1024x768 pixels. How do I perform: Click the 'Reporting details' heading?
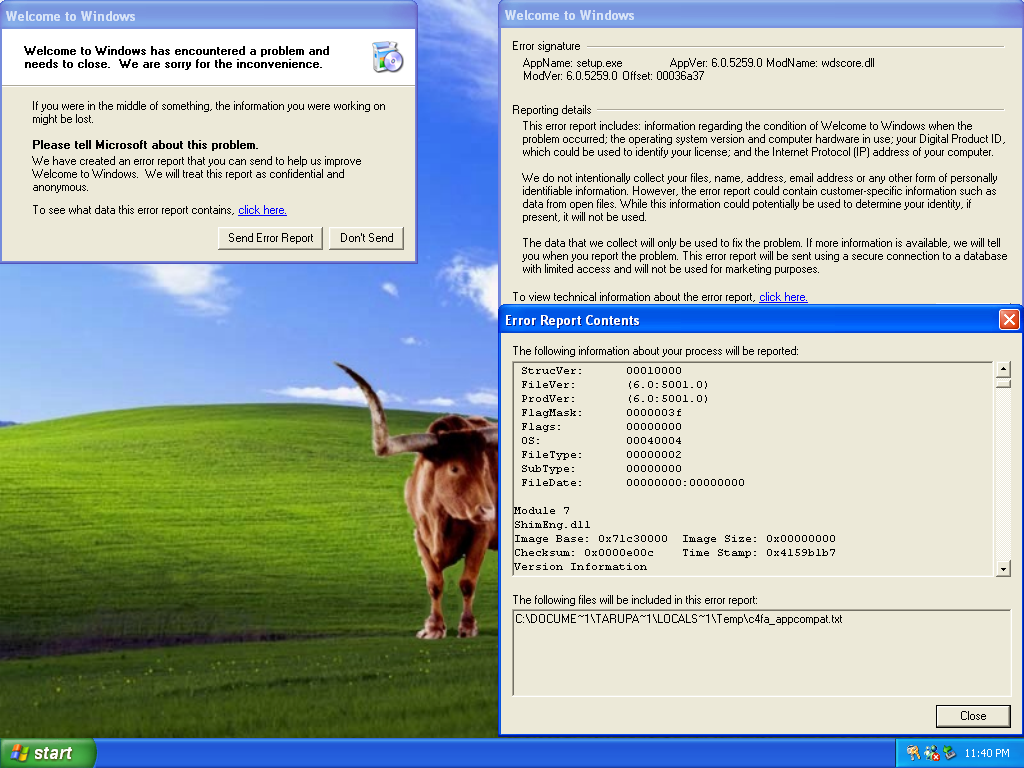(x=552, y=110)
